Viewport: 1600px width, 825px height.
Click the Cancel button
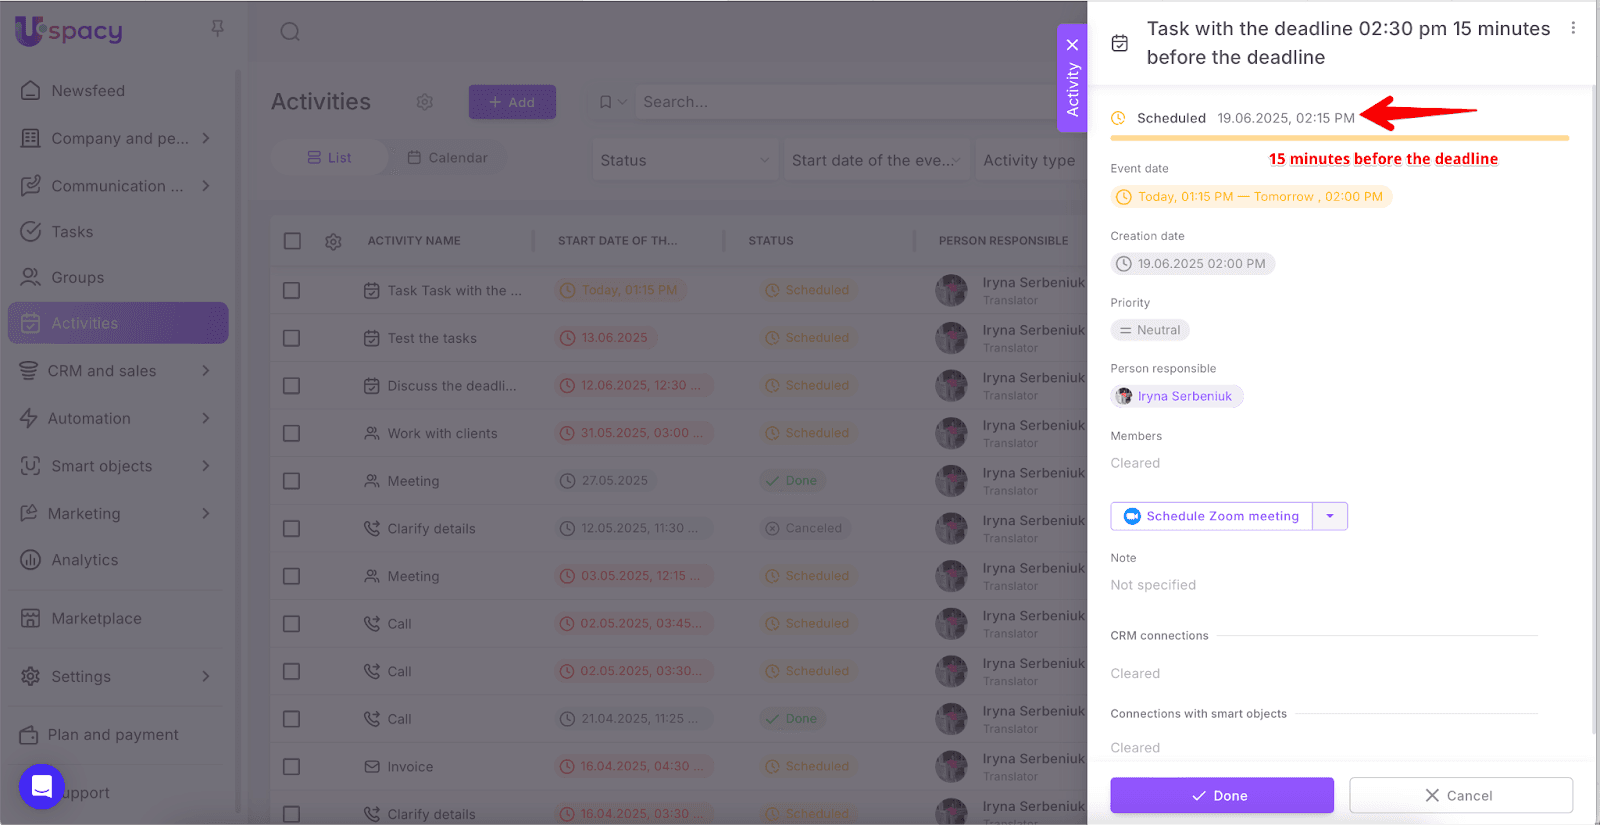(1460, 795)
